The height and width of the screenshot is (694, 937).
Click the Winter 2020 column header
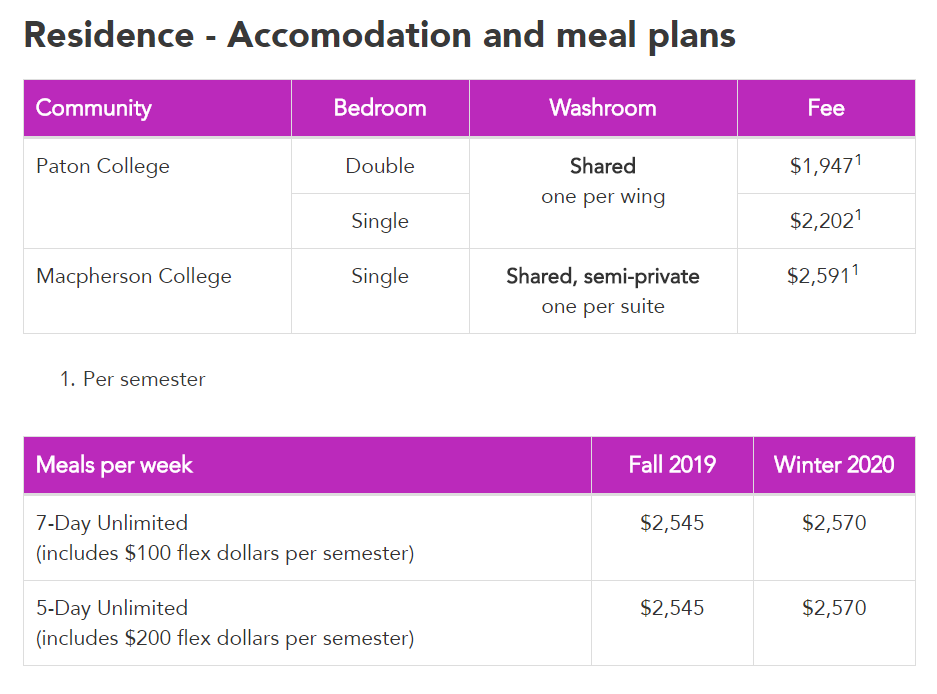tap(834, 465)
